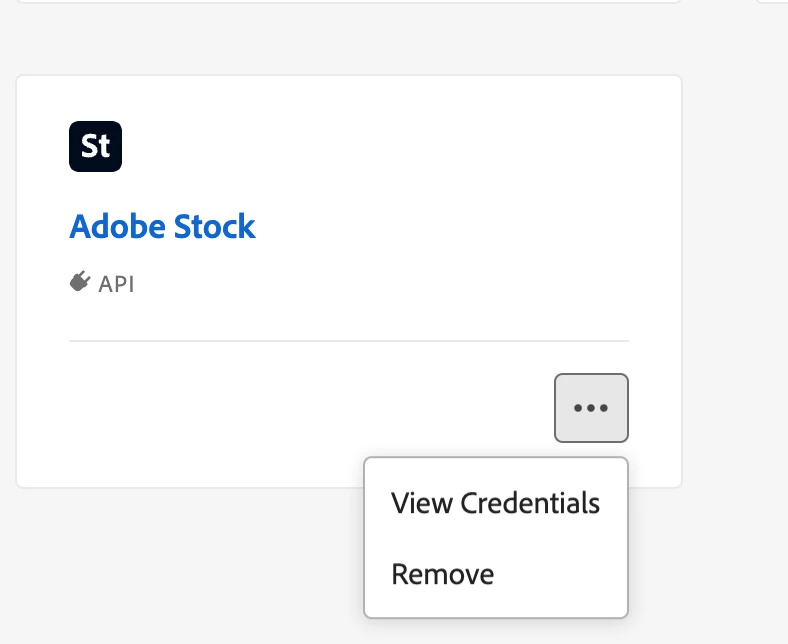Select View Credentials from the menu

pyautogui.click(x=495, y=502)
